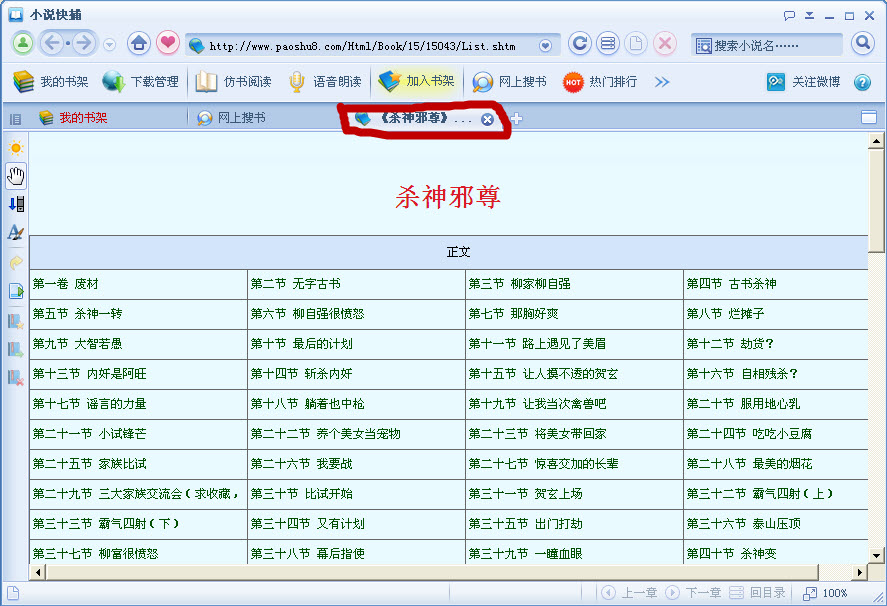The image size is (887, 606).
Task: Select the hand drag tool in sidebar
Action: (16, 176)
